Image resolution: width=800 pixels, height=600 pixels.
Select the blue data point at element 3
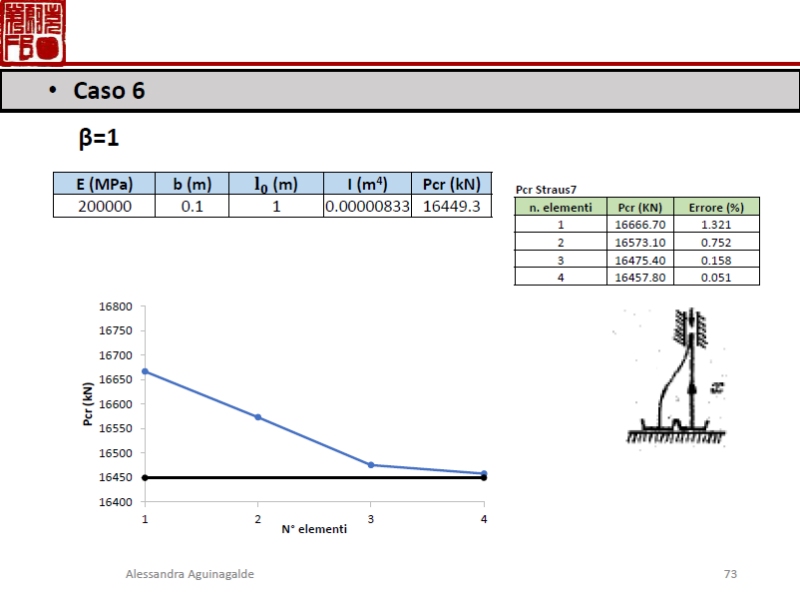(x=371, y=465)
